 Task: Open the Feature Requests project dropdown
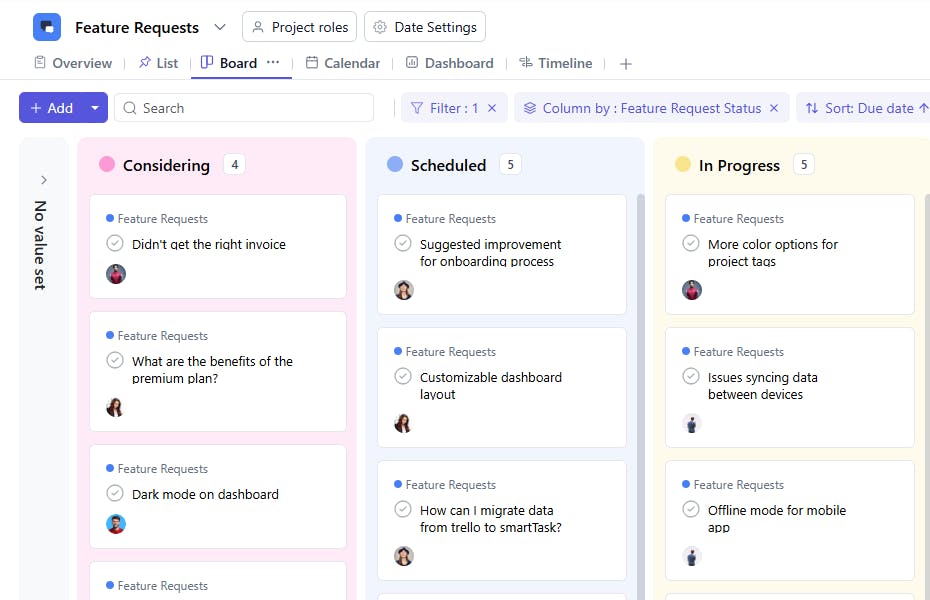pos(219,27)
